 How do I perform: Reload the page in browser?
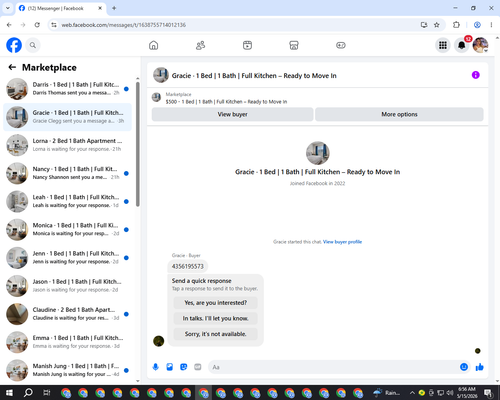(x=37, y=25)
